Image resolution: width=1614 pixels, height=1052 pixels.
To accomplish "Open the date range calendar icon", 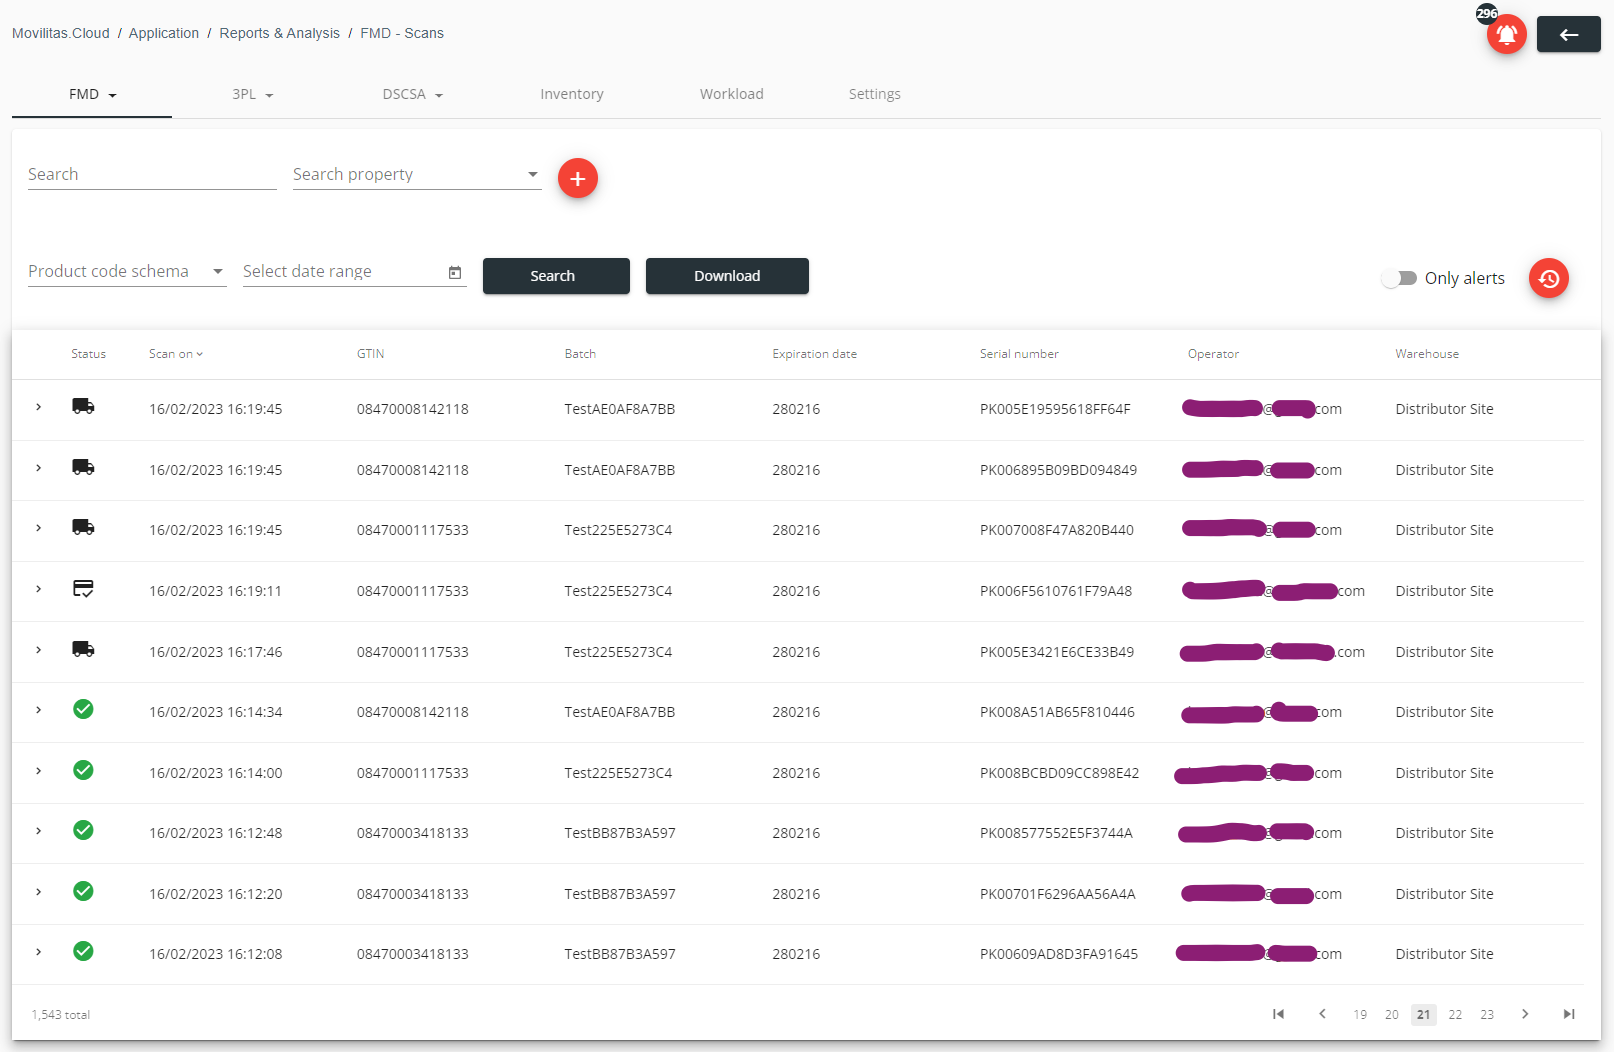I will click(455, 272).
